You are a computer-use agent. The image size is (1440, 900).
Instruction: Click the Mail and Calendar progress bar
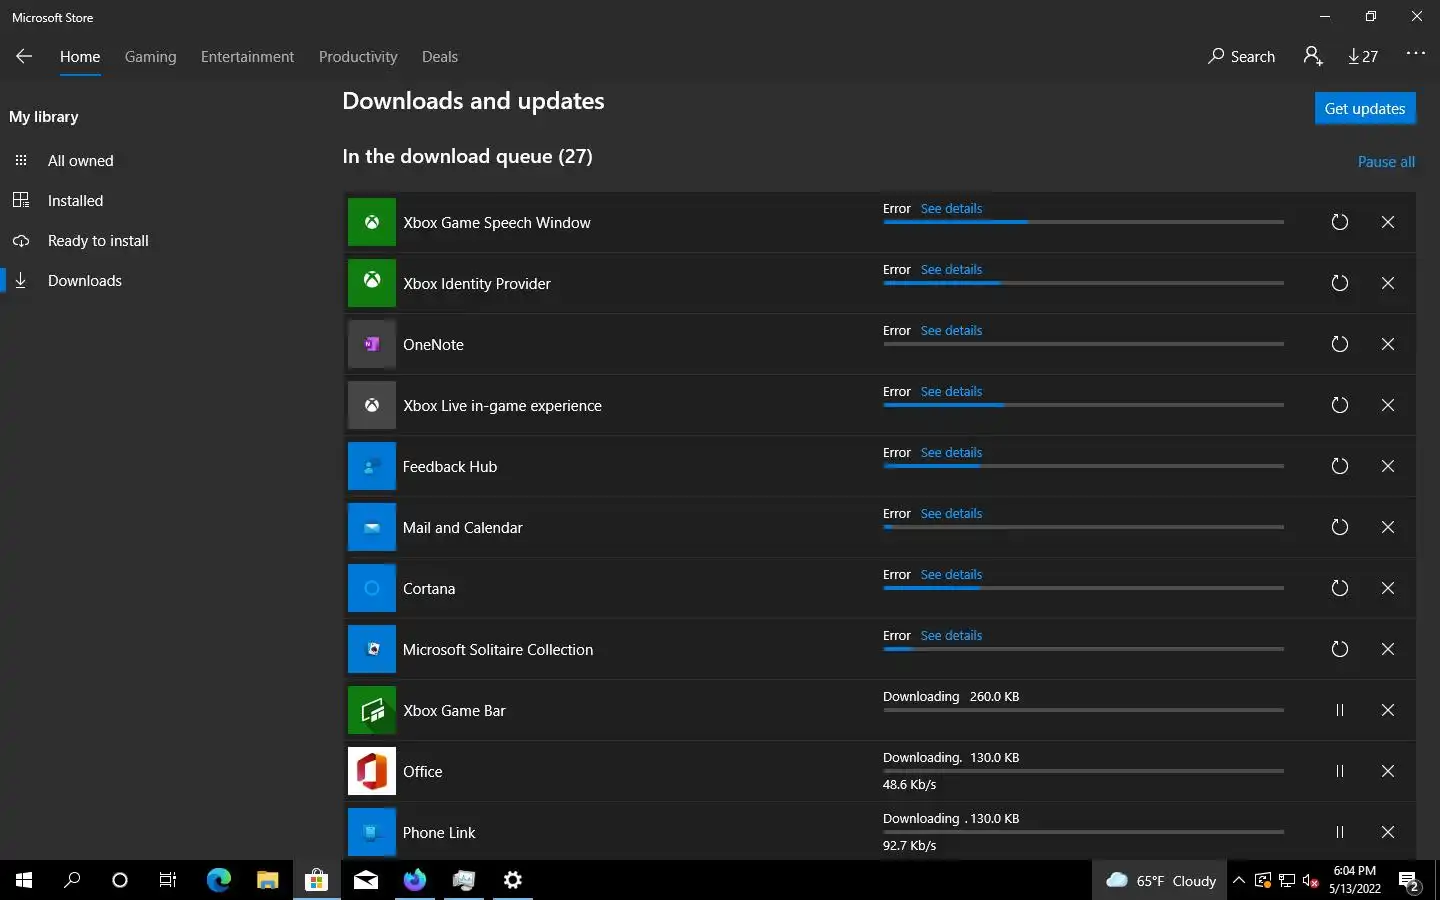coord(1083,527)
